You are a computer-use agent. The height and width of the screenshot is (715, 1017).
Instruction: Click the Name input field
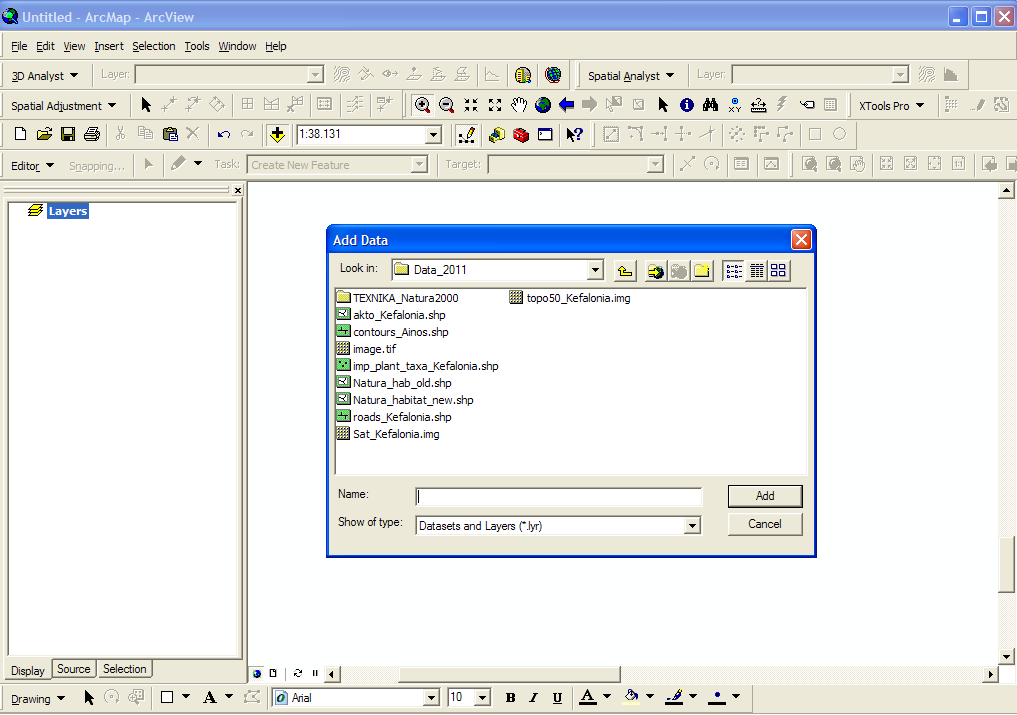tap(558, 497)
